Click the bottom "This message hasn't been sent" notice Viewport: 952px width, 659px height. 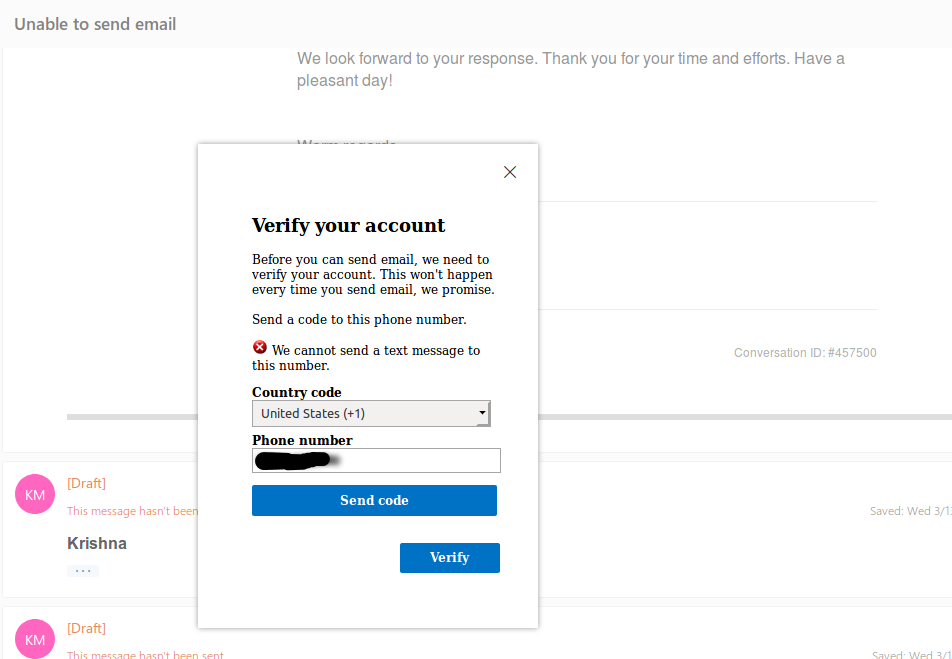click(145, 655)
